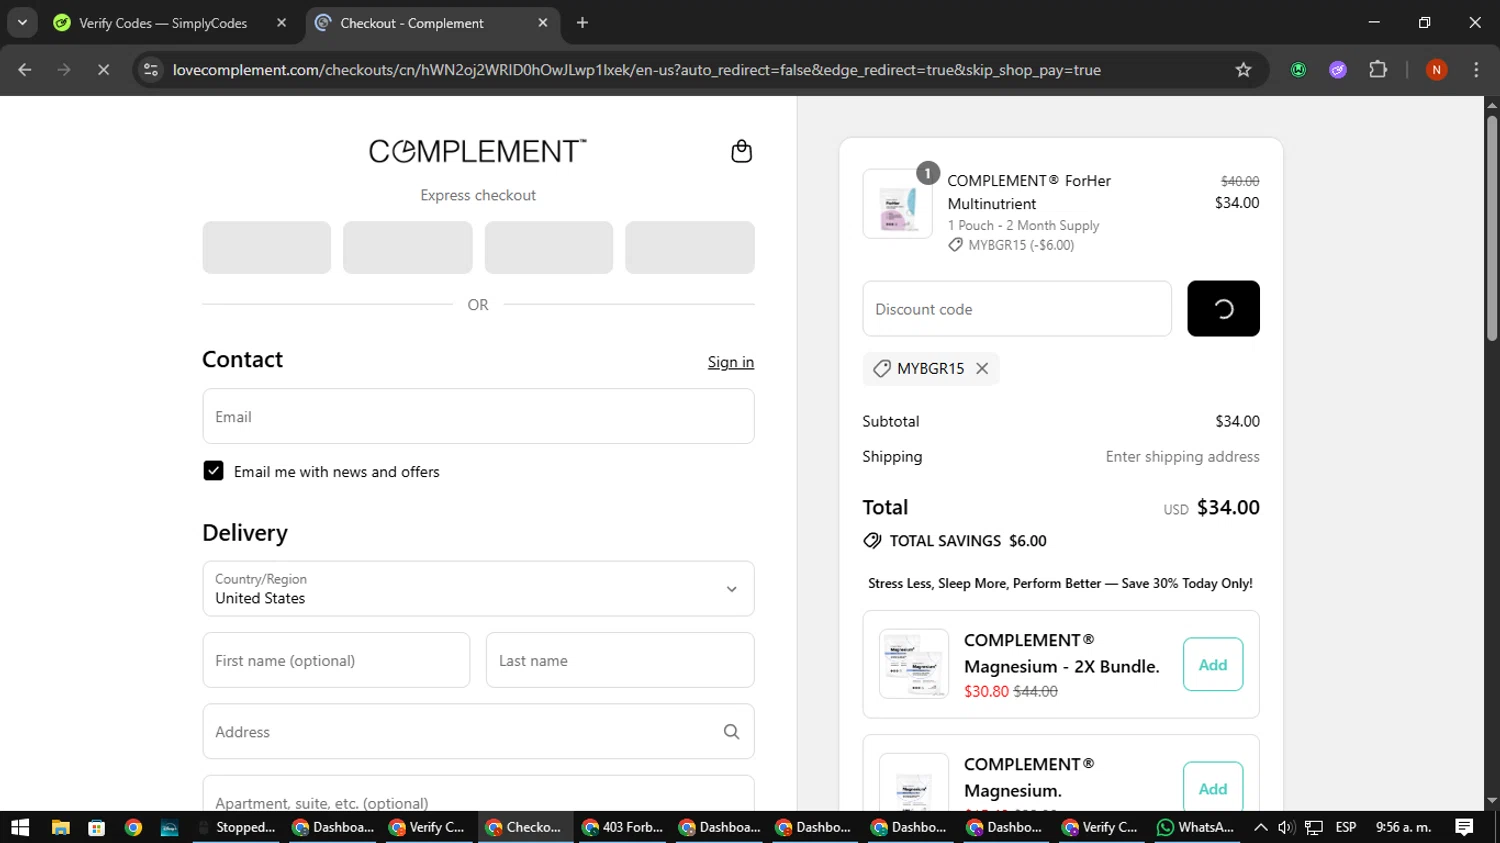Add Magnesium - 2X Bundle to order
Screen dimensions: 1500x843
tap(1213, 665)
